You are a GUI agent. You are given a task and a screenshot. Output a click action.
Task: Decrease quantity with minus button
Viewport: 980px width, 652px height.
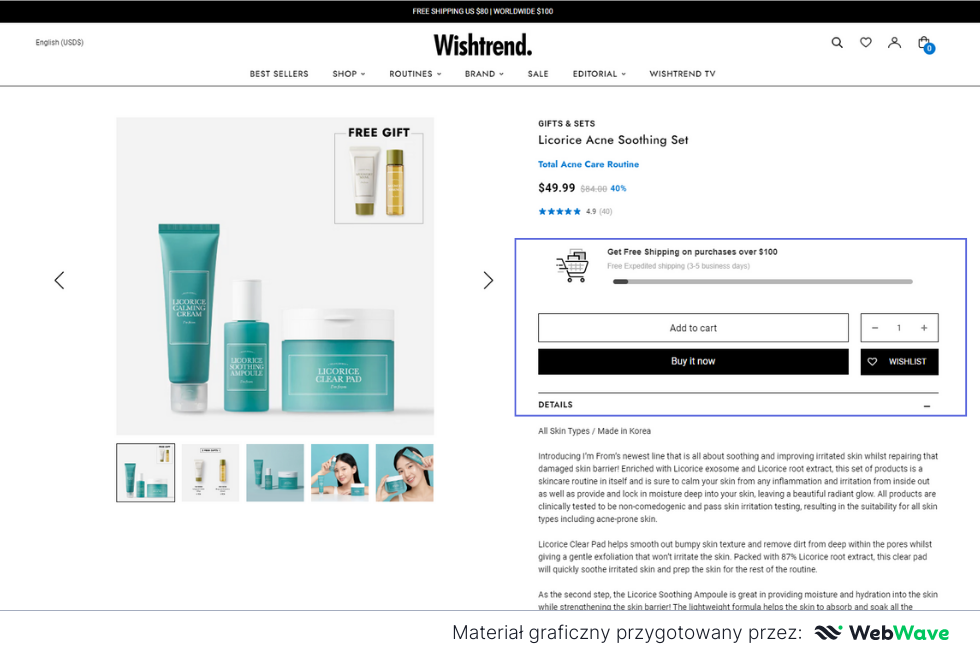pos(875,328)
